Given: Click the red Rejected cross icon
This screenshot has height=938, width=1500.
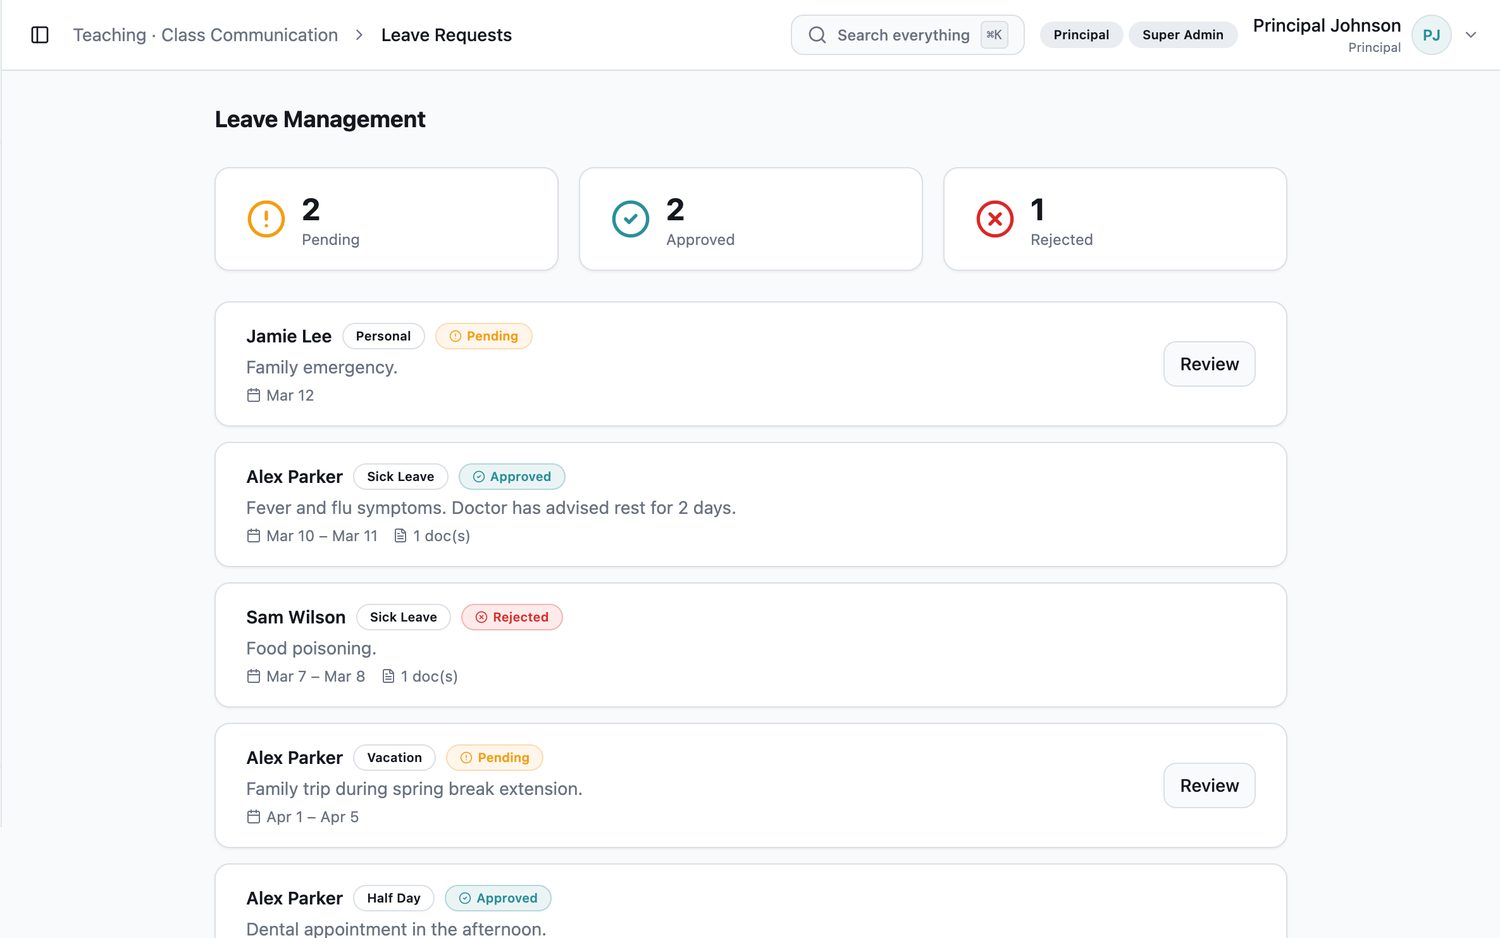Looking at the screenshot, I should point(995,219).
